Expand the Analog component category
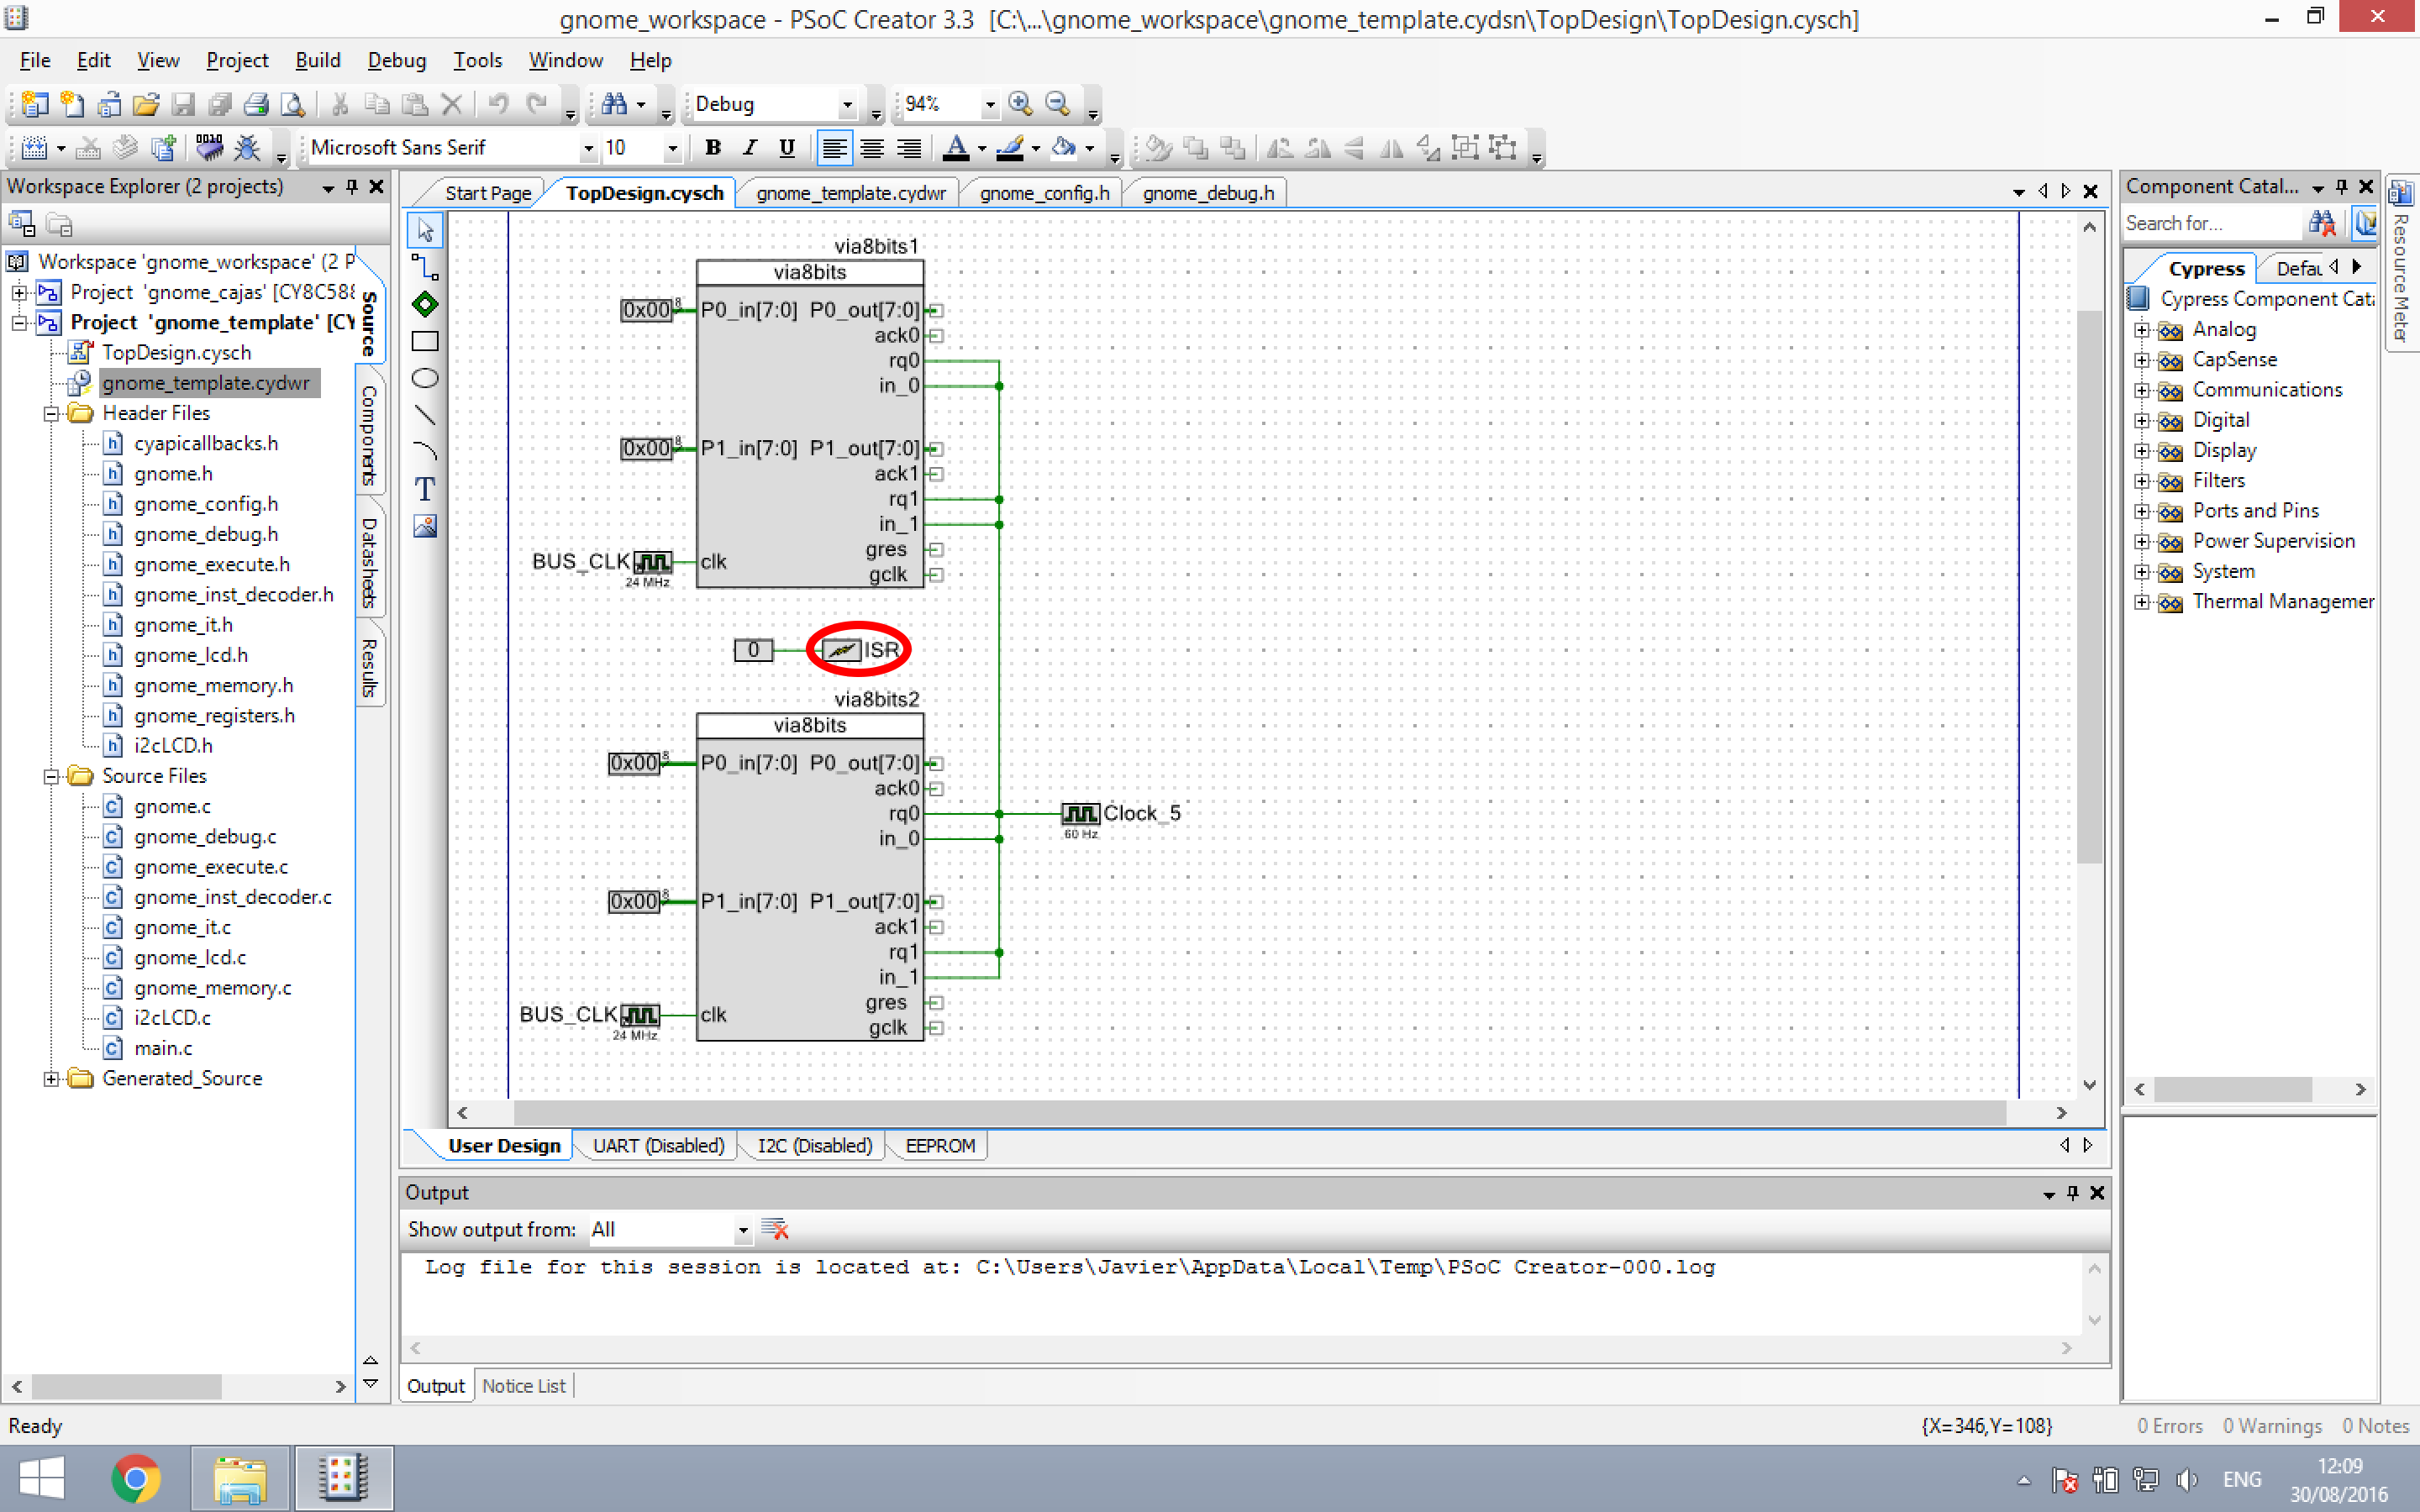Image resolution: width=2420 pixels, height=1512 pixels. tap(2141, 330)
